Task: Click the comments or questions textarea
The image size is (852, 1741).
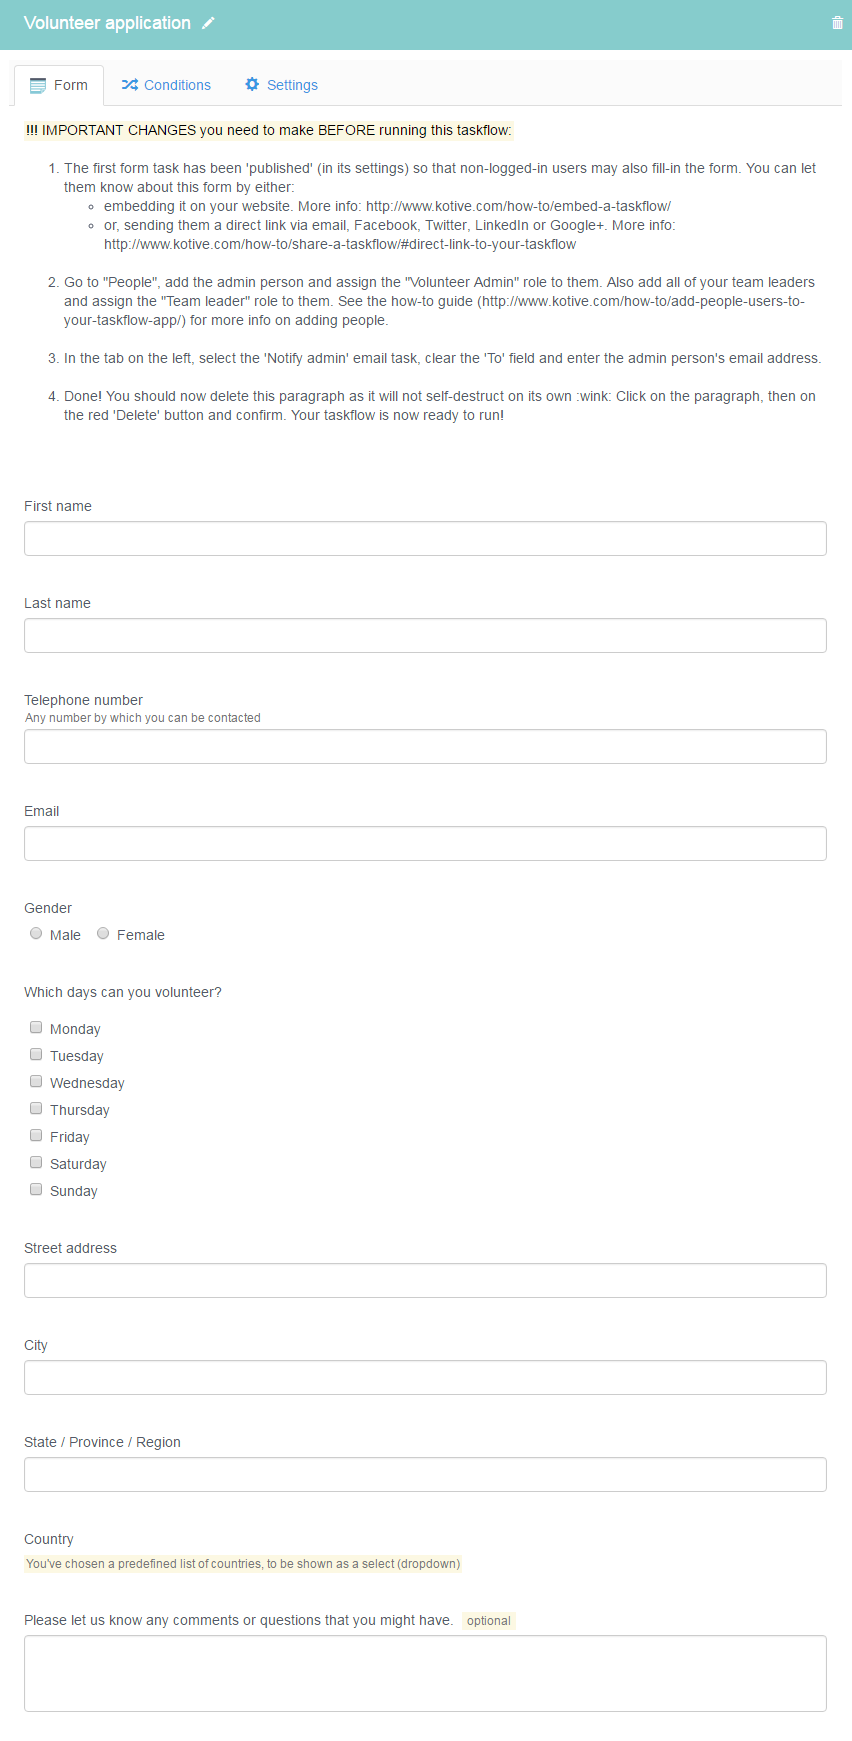Action: [x=425, y=1673]
